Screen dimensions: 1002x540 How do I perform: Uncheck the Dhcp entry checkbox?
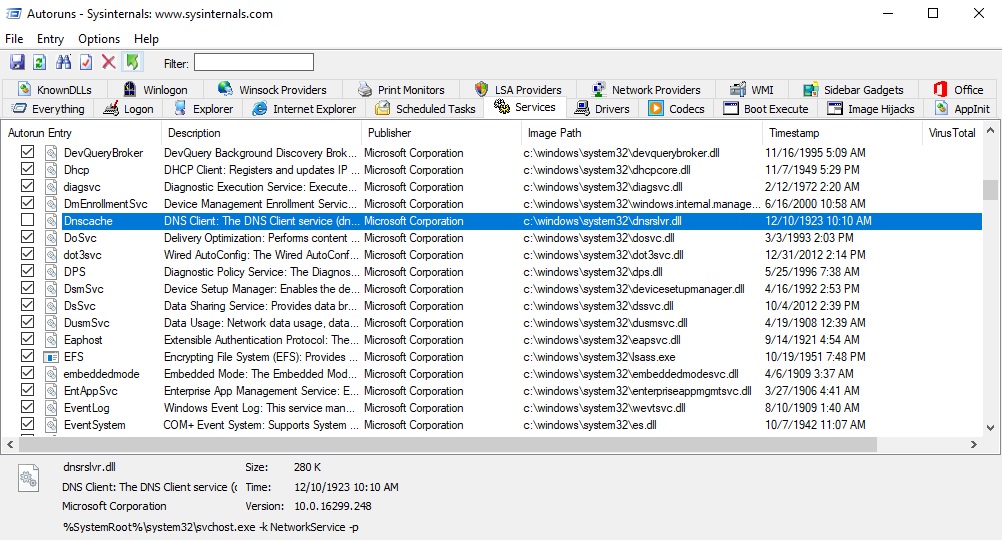27,169
